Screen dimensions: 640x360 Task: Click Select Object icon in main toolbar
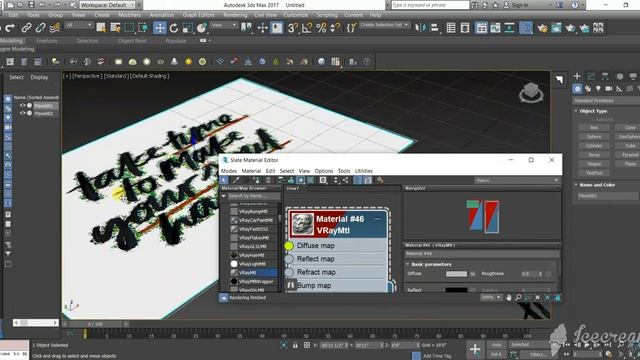[101, 28]
